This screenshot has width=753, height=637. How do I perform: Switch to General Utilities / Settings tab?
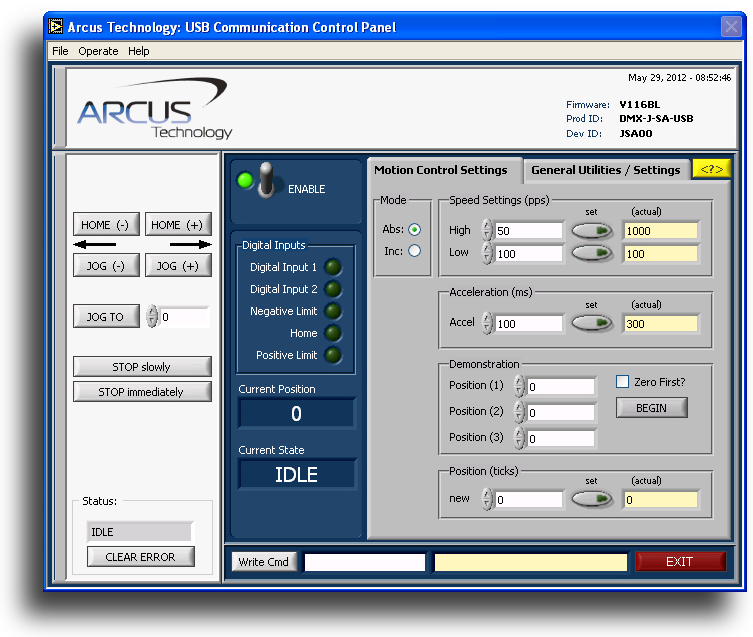point(605,170)
